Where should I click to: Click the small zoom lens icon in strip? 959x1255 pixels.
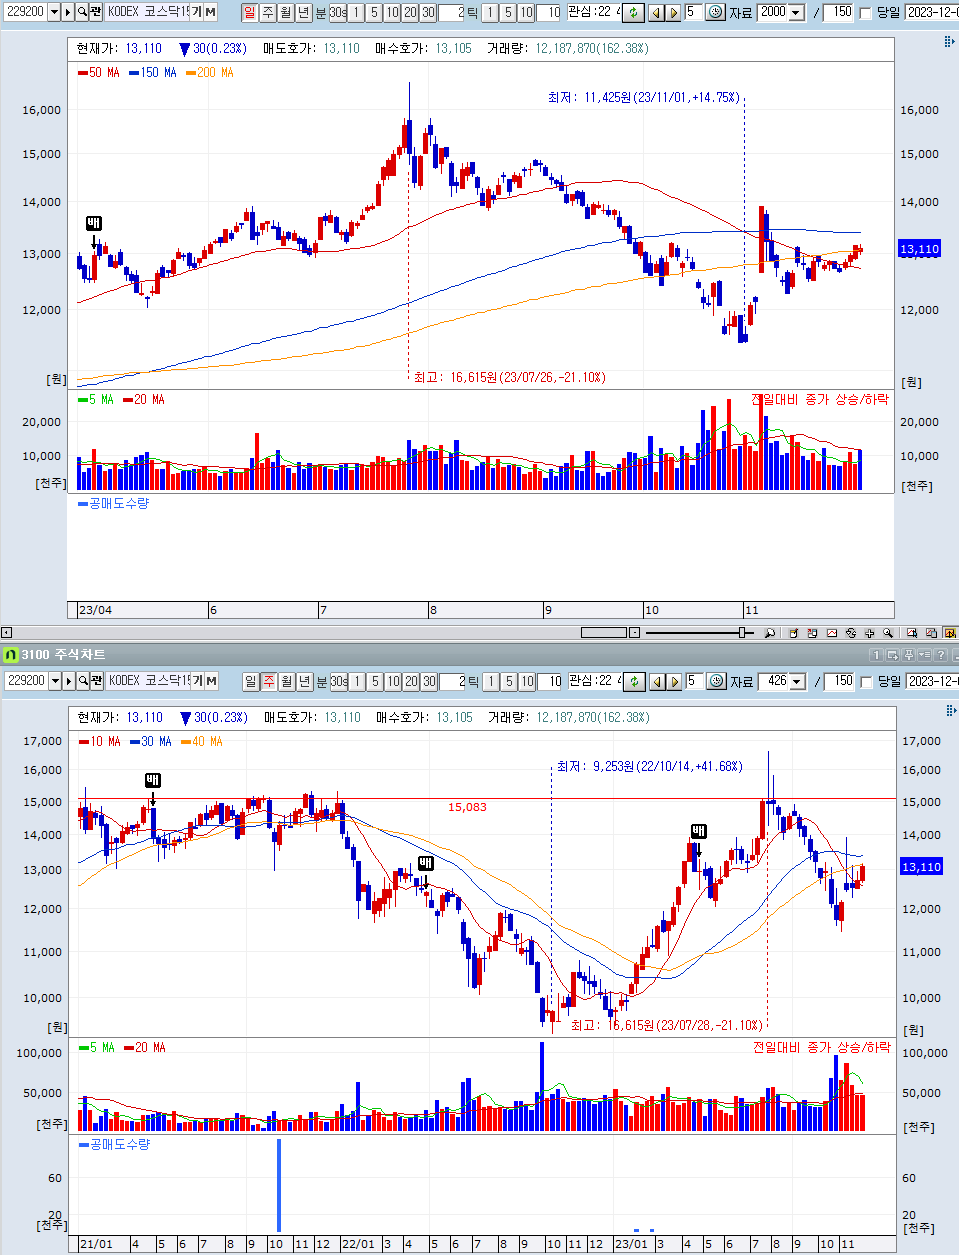tap(888, 632)
